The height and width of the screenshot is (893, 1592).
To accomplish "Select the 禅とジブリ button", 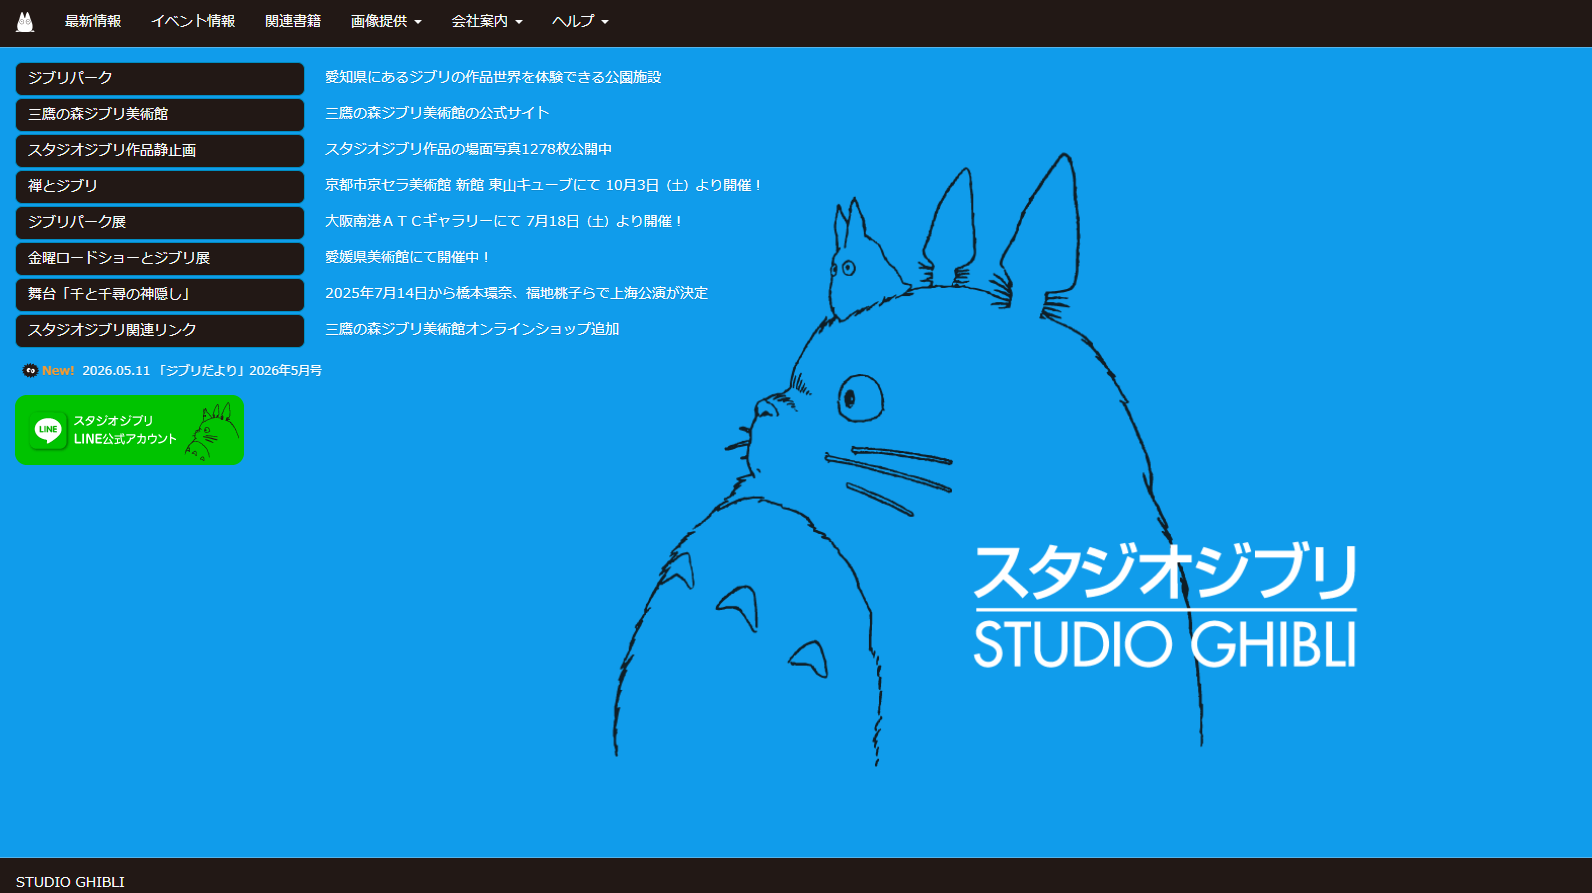I will click(x=160, y=187).
